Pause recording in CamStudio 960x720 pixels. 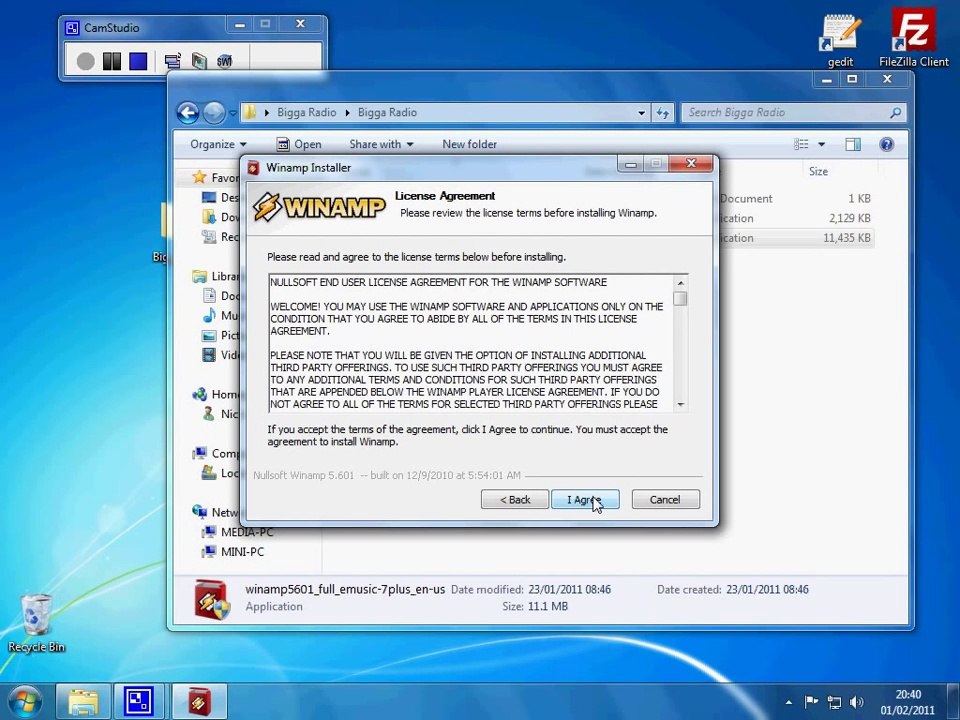pyautogui.click(x=112, y=61)
